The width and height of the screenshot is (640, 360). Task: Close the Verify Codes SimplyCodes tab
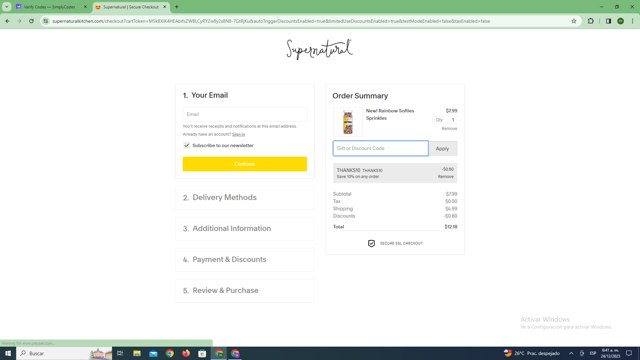click(x=85, y=7)
